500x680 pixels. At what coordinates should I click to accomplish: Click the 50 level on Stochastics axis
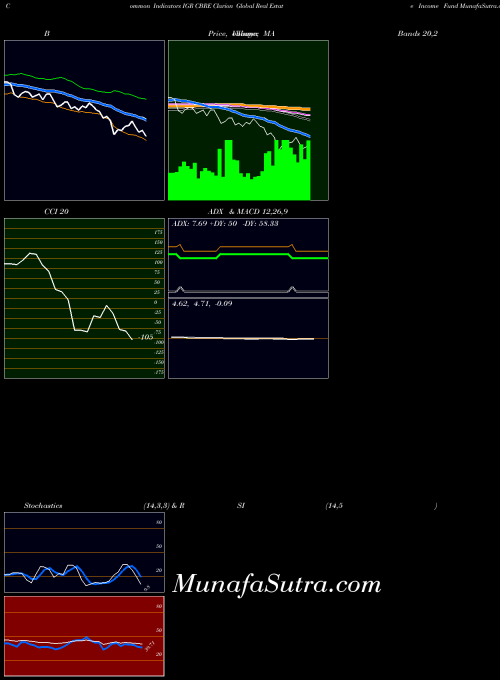click(x=159, y=546)
